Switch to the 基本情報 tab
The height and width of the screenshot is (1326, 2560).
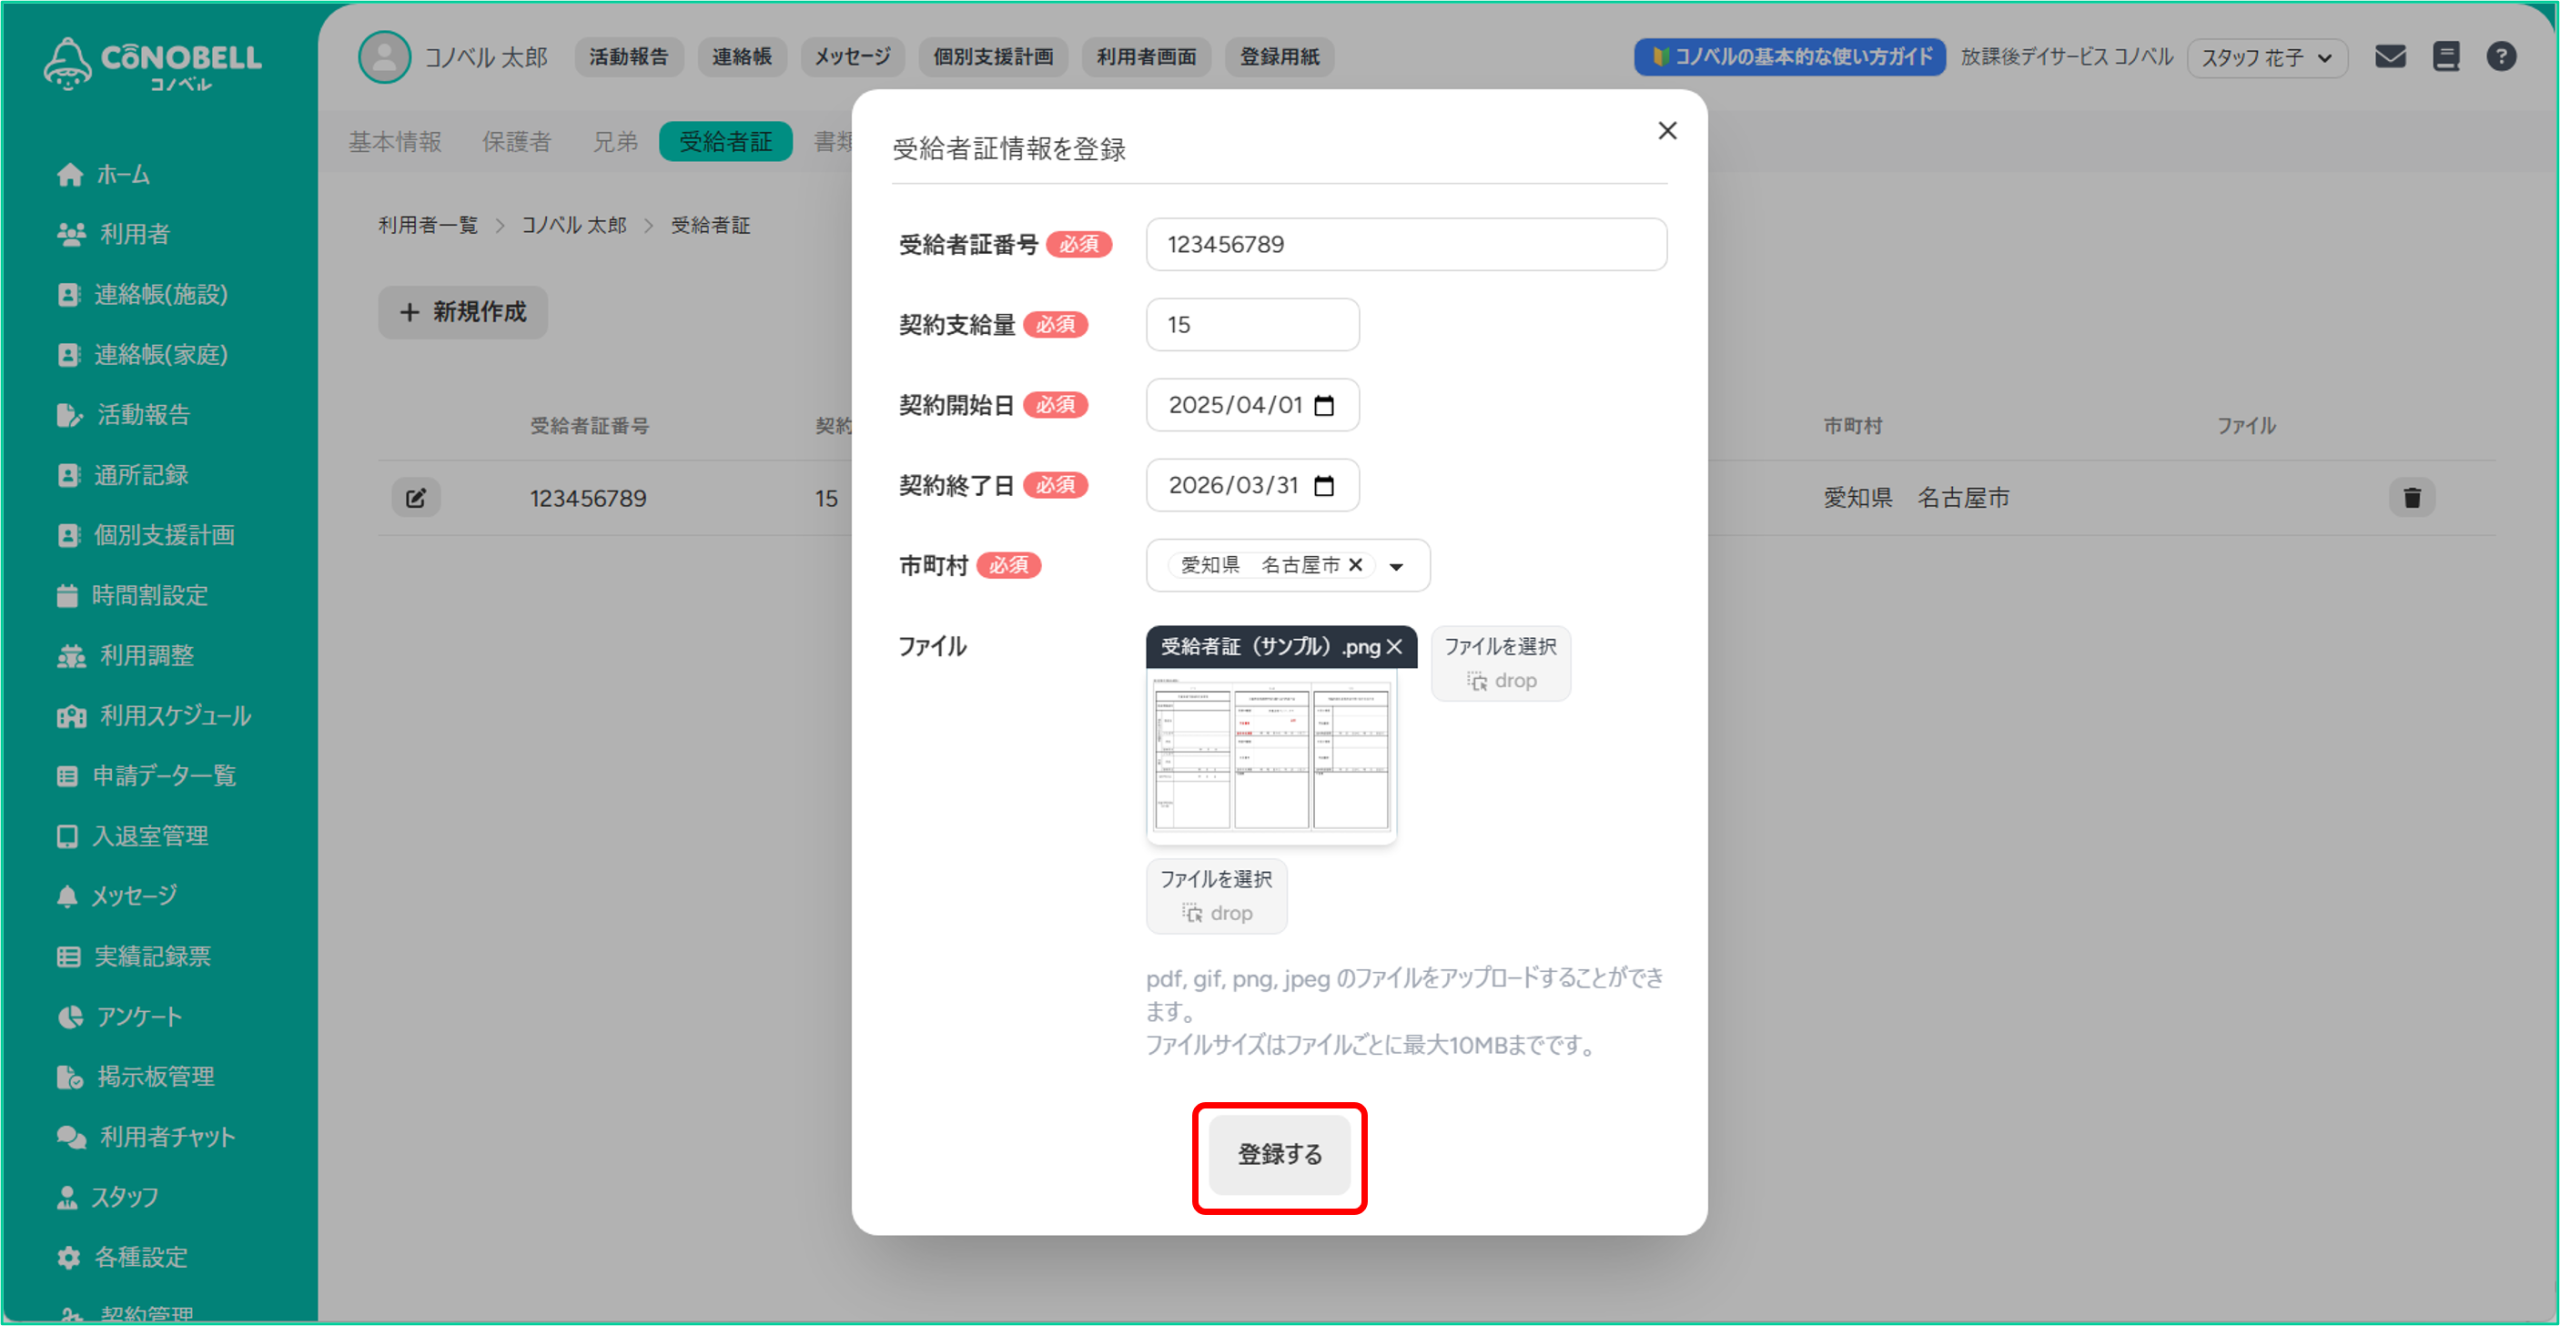(395, 142)
